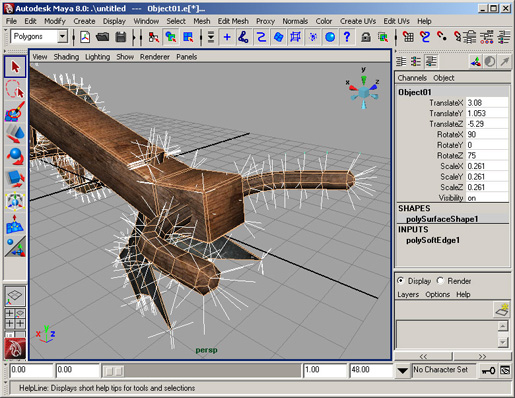515x398 pixels.
Task: Click the layer list scroll down arrow
Action: 503,342
